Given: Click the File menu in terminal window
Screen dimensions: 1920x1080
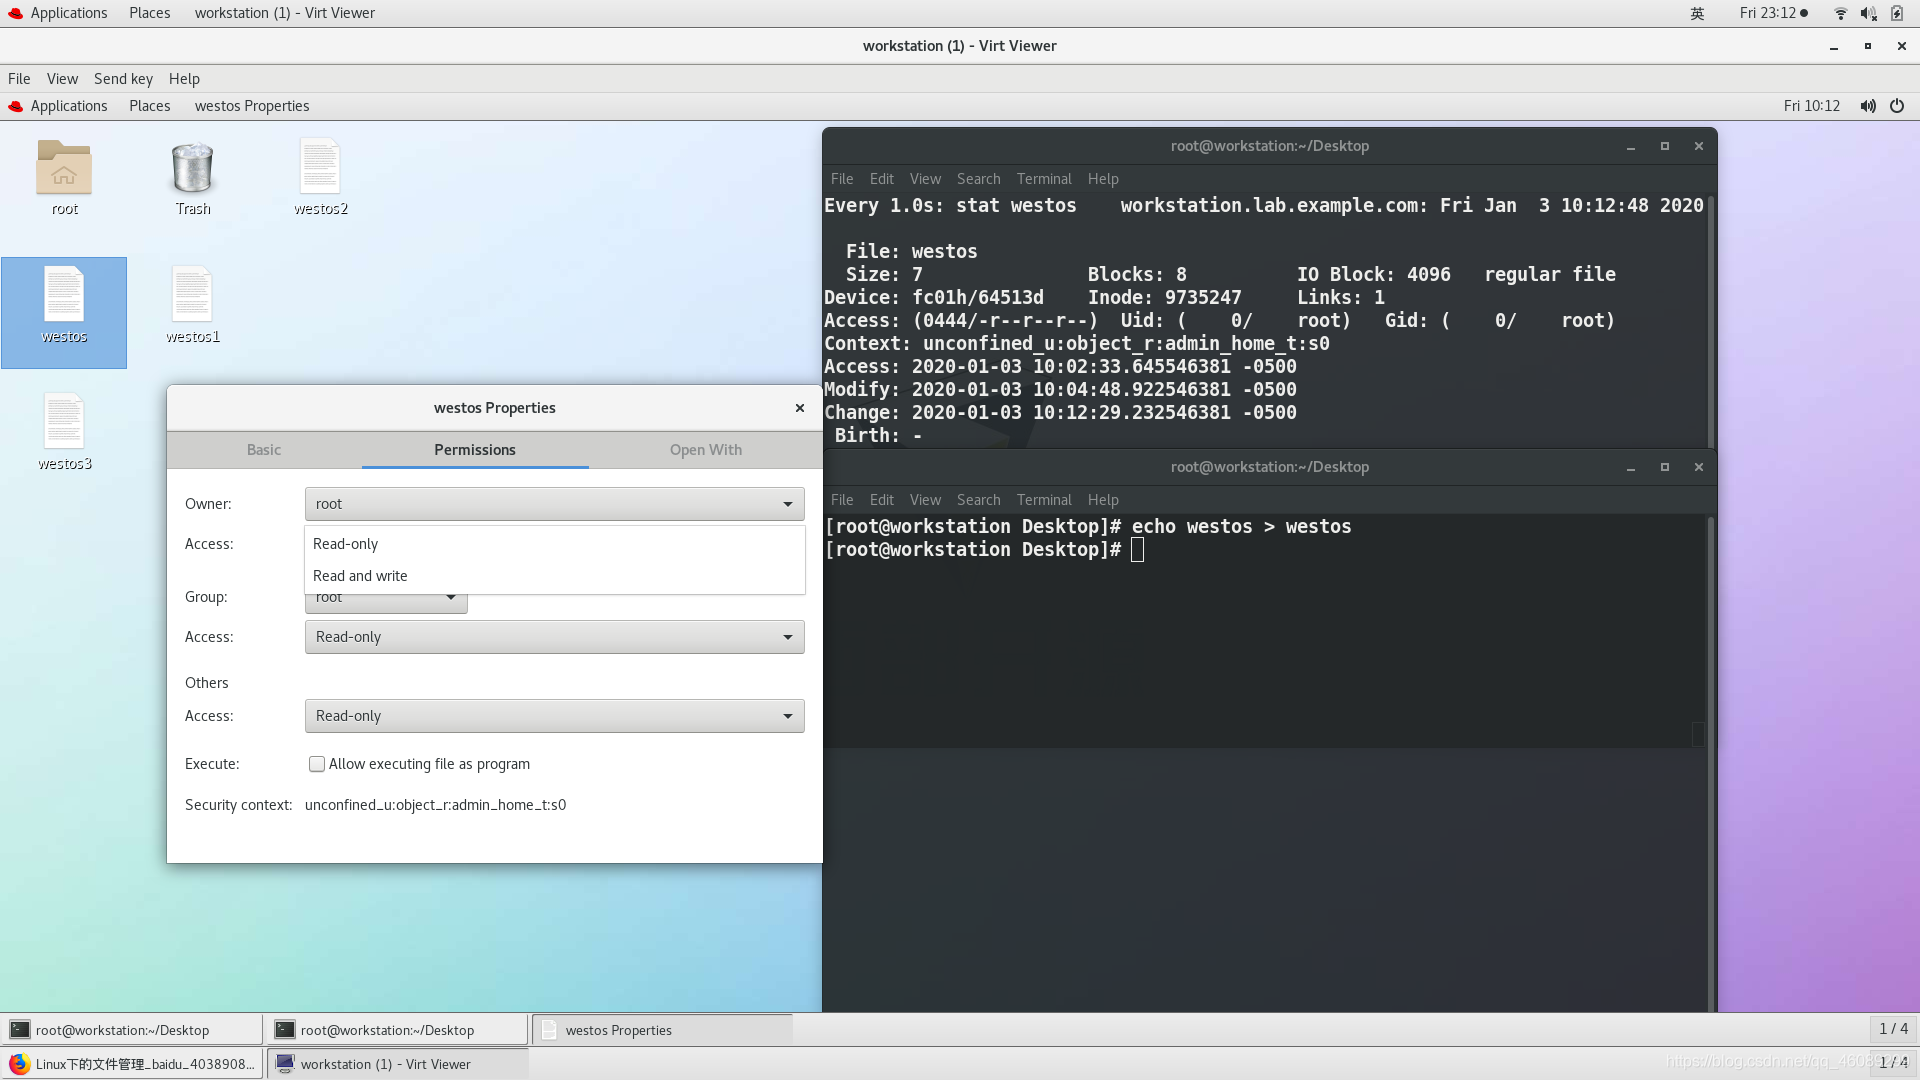Looking at the screenshot, I should point(841,178).
